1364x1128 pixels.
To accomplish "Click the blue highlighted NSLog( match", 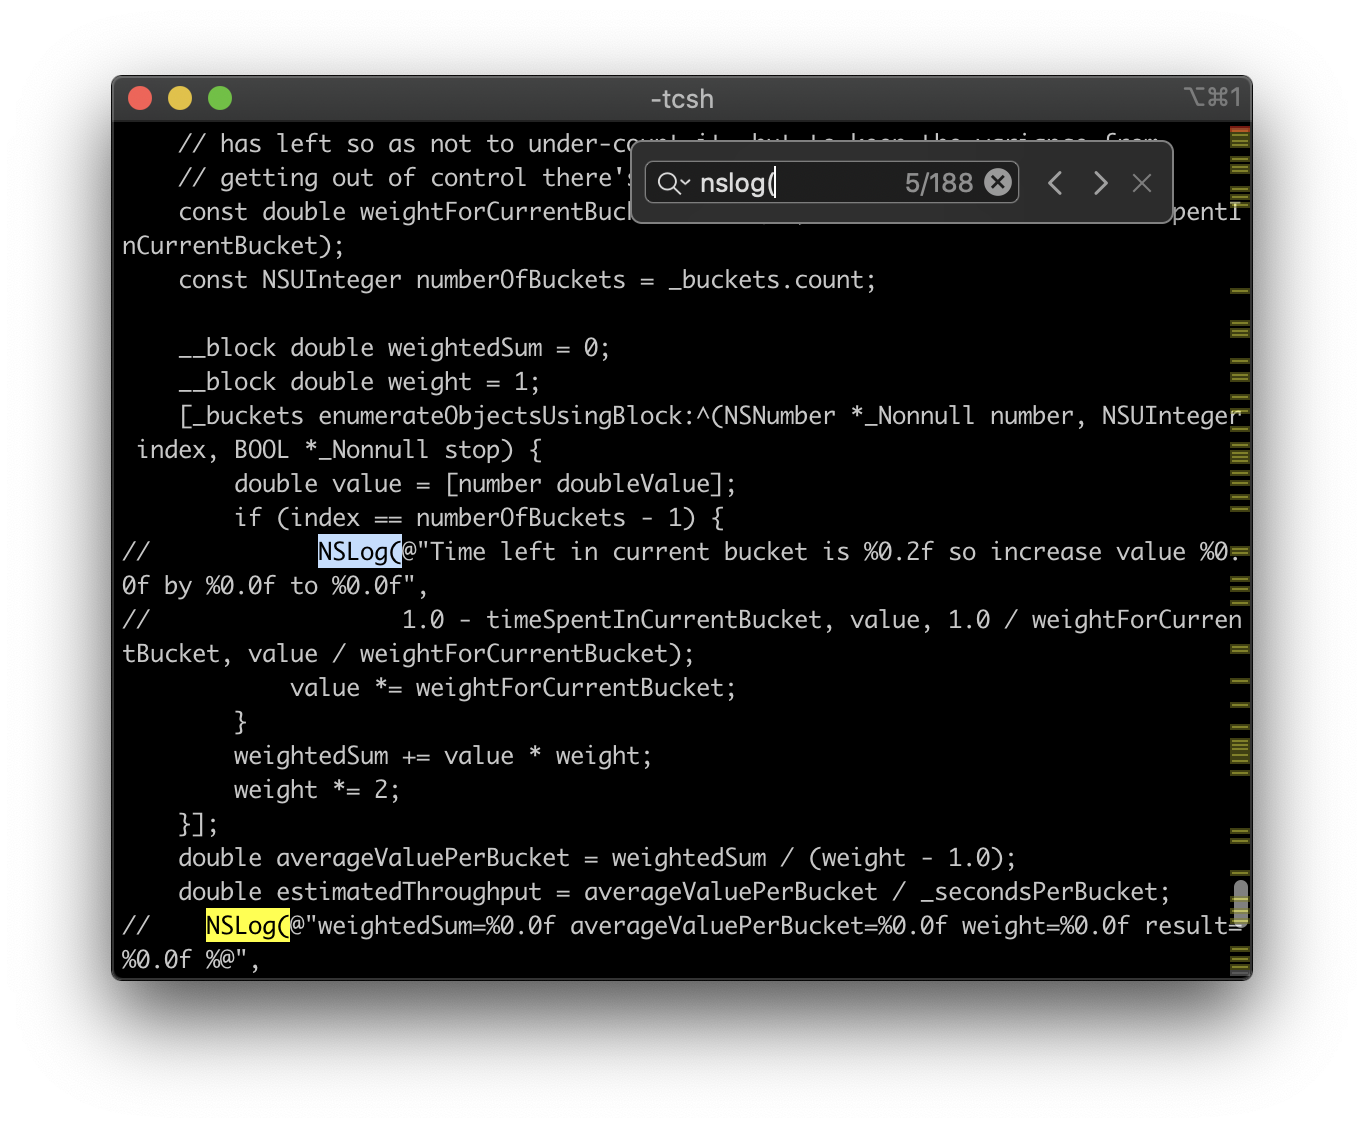I will (359, 552).
